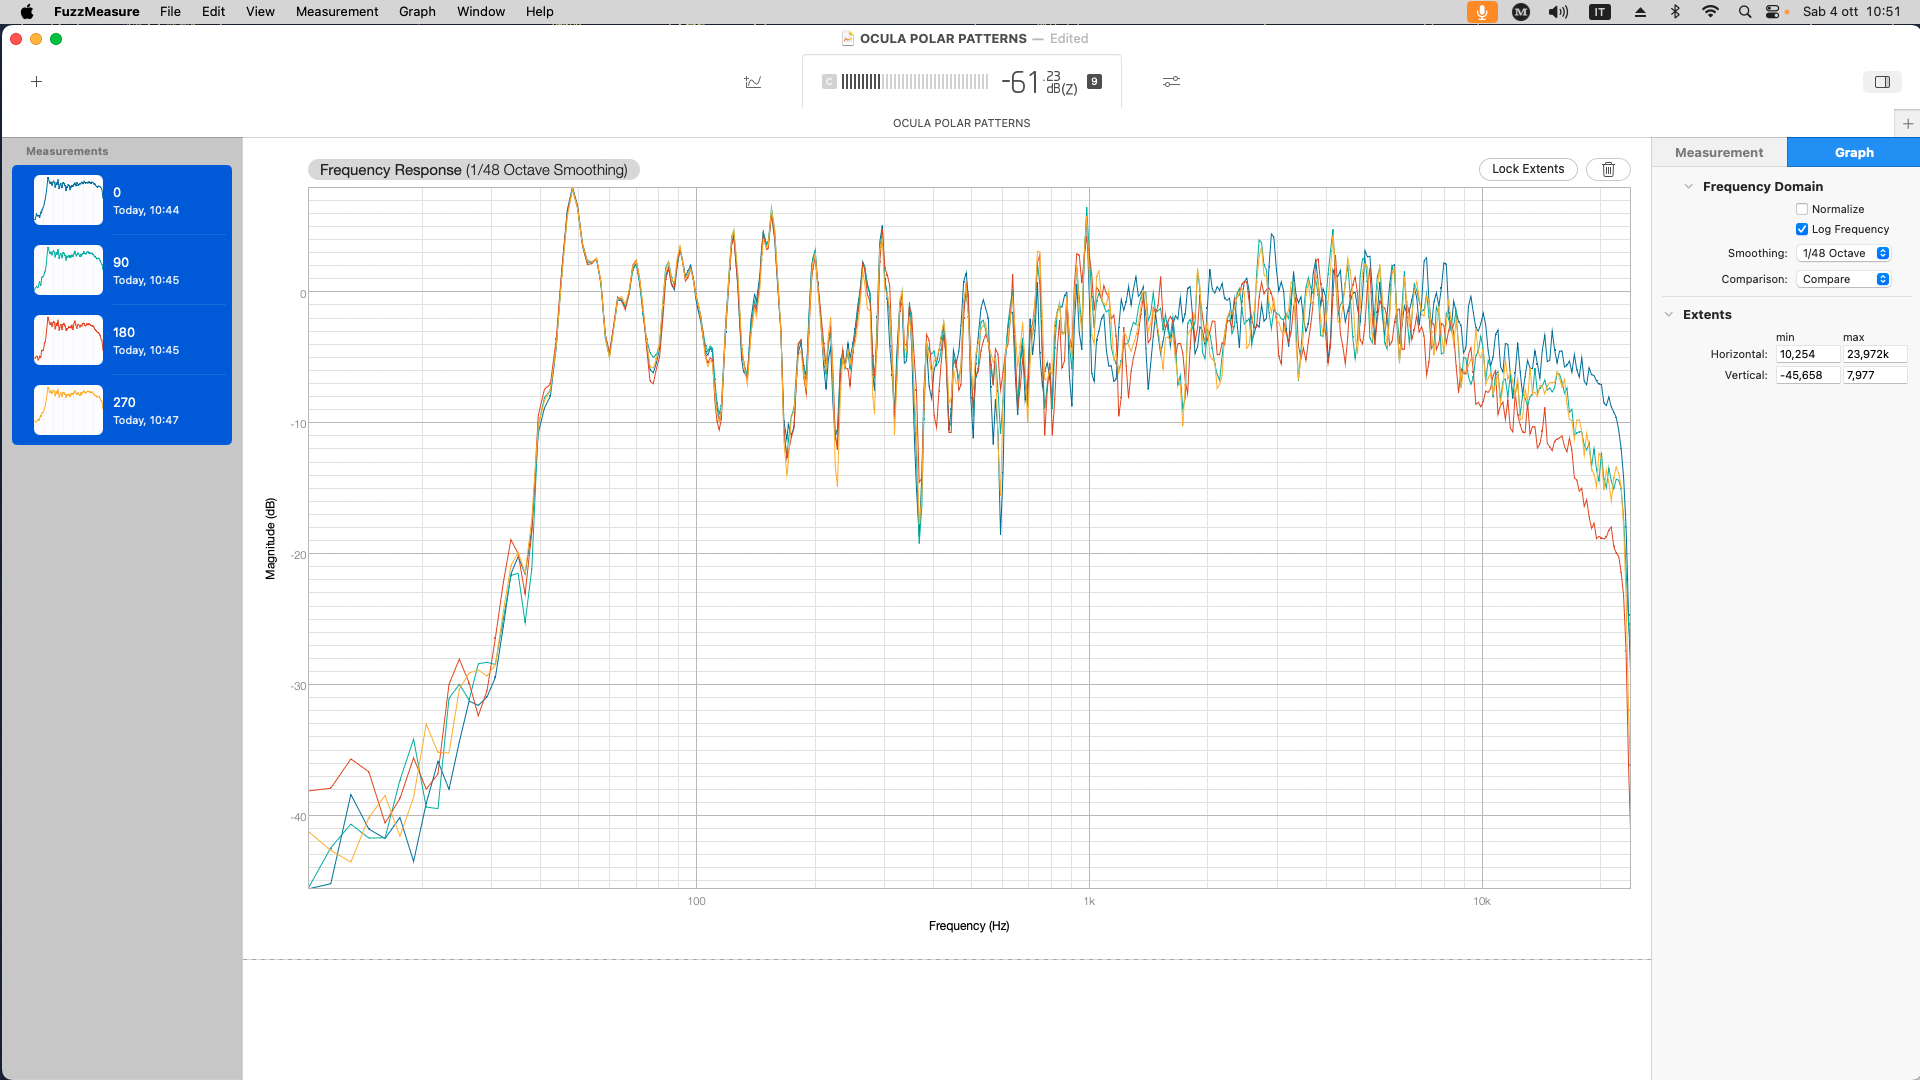Open the Bluetooth menu bar icon
The width and height of the screenshot is (1920, 1080).
[x=1675, y=12]
